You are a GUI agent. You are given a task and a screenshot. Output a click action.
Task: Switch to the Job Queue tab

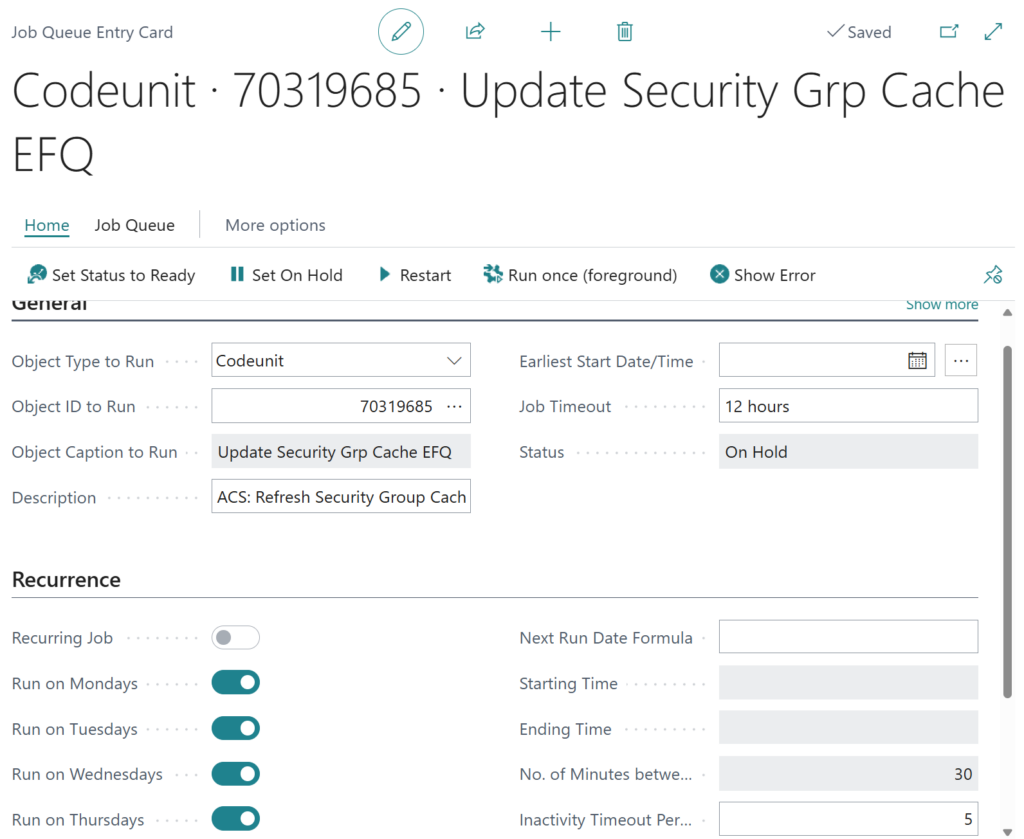pyautogui.click(x=135, y=225)
